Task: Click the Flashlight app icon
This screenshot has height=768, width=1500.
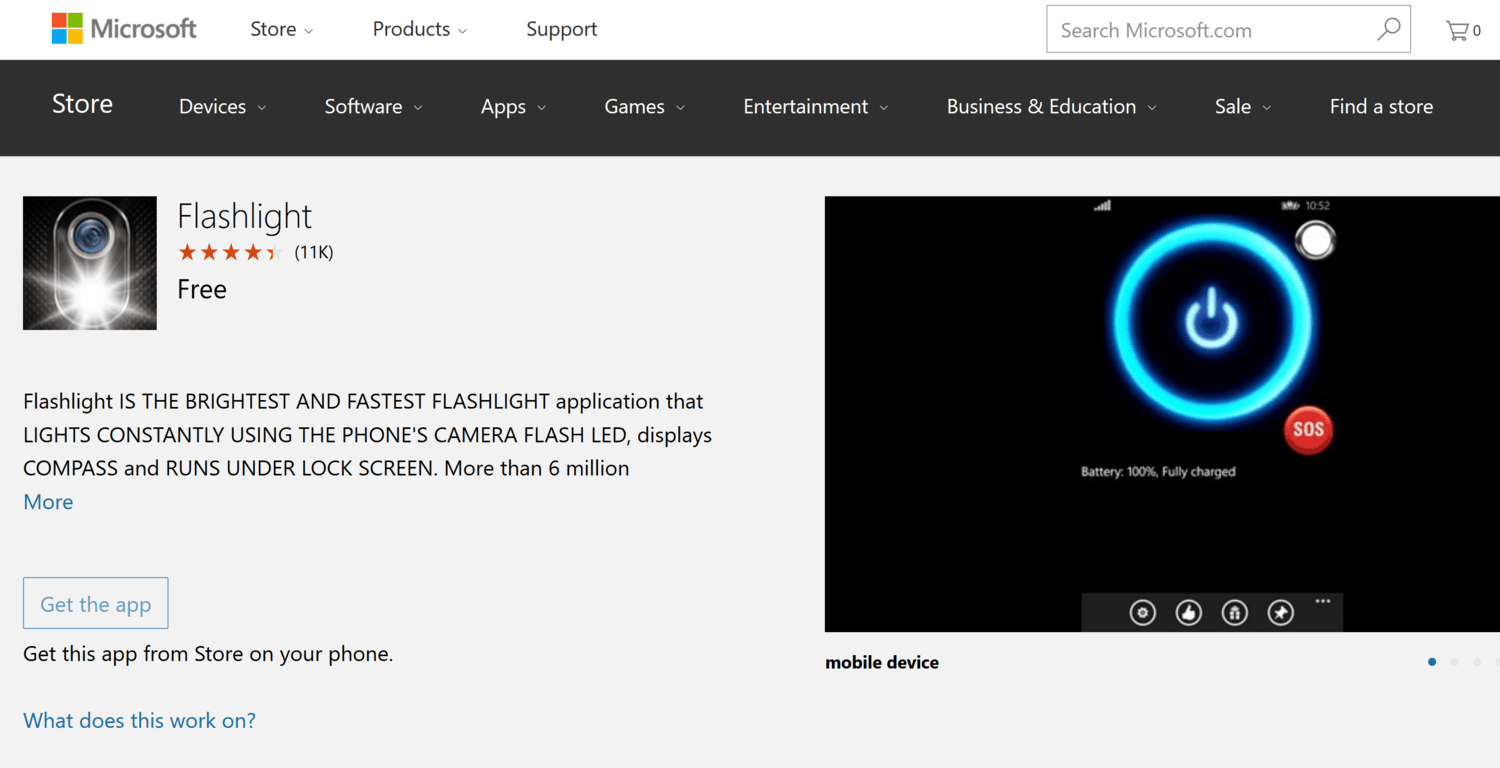Action: pyautogui.click(x=90, y=263)
